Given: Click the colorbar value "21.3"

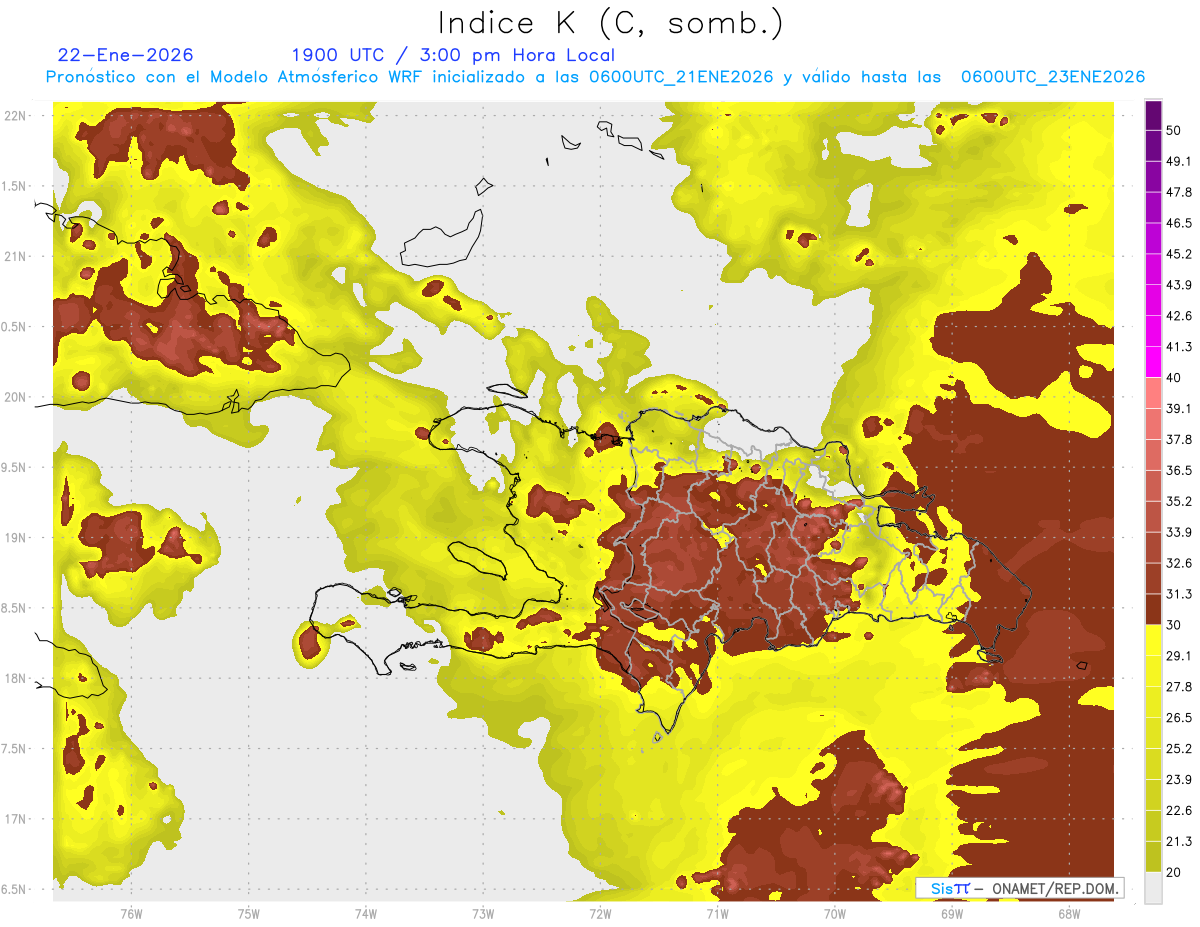Looking at the screenshot, I should [x=1179, y=841].
